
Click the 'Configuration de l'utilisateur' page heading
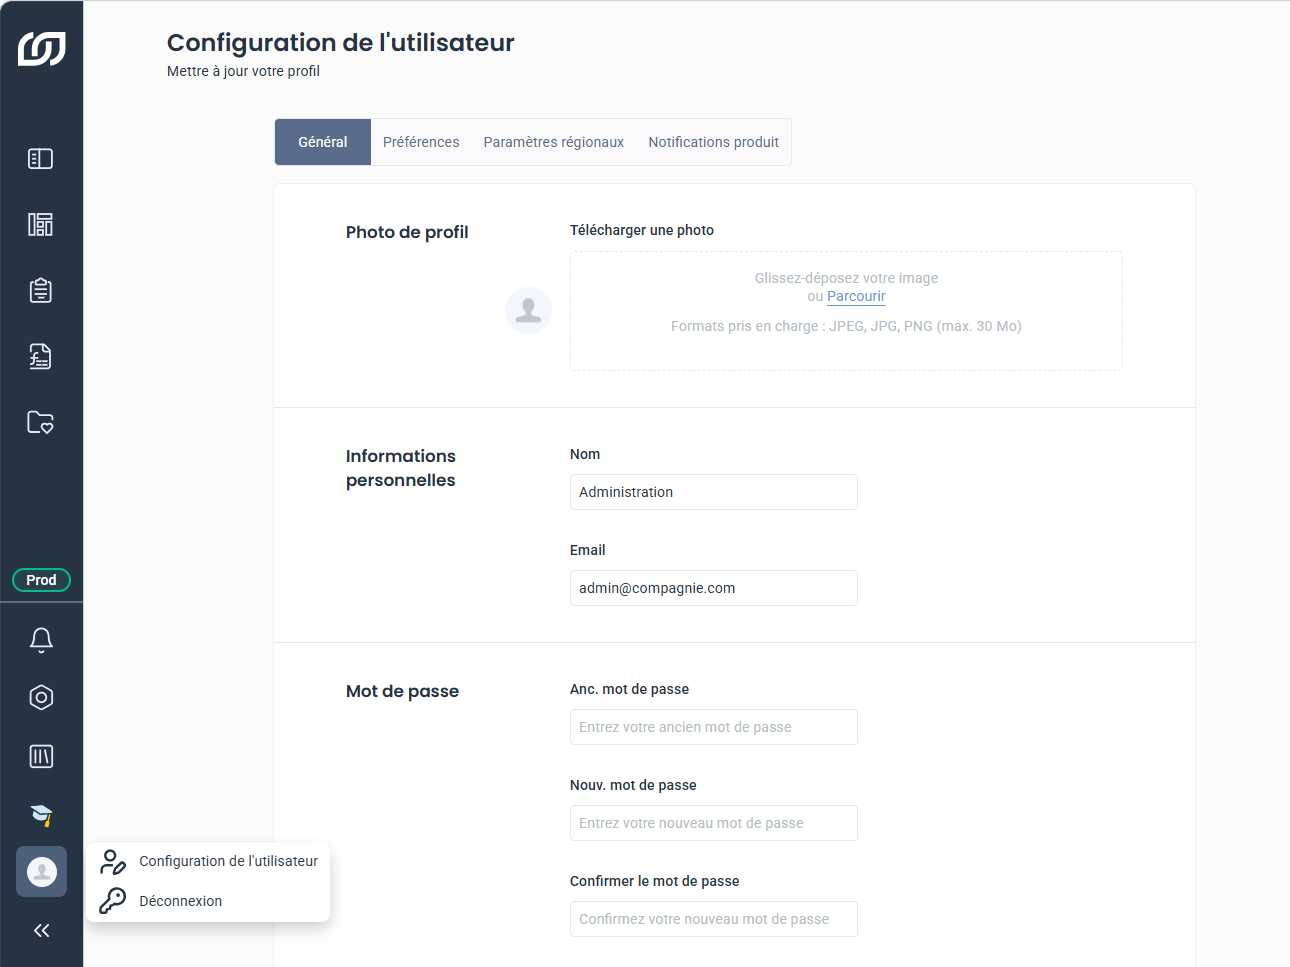pos(340,43)
